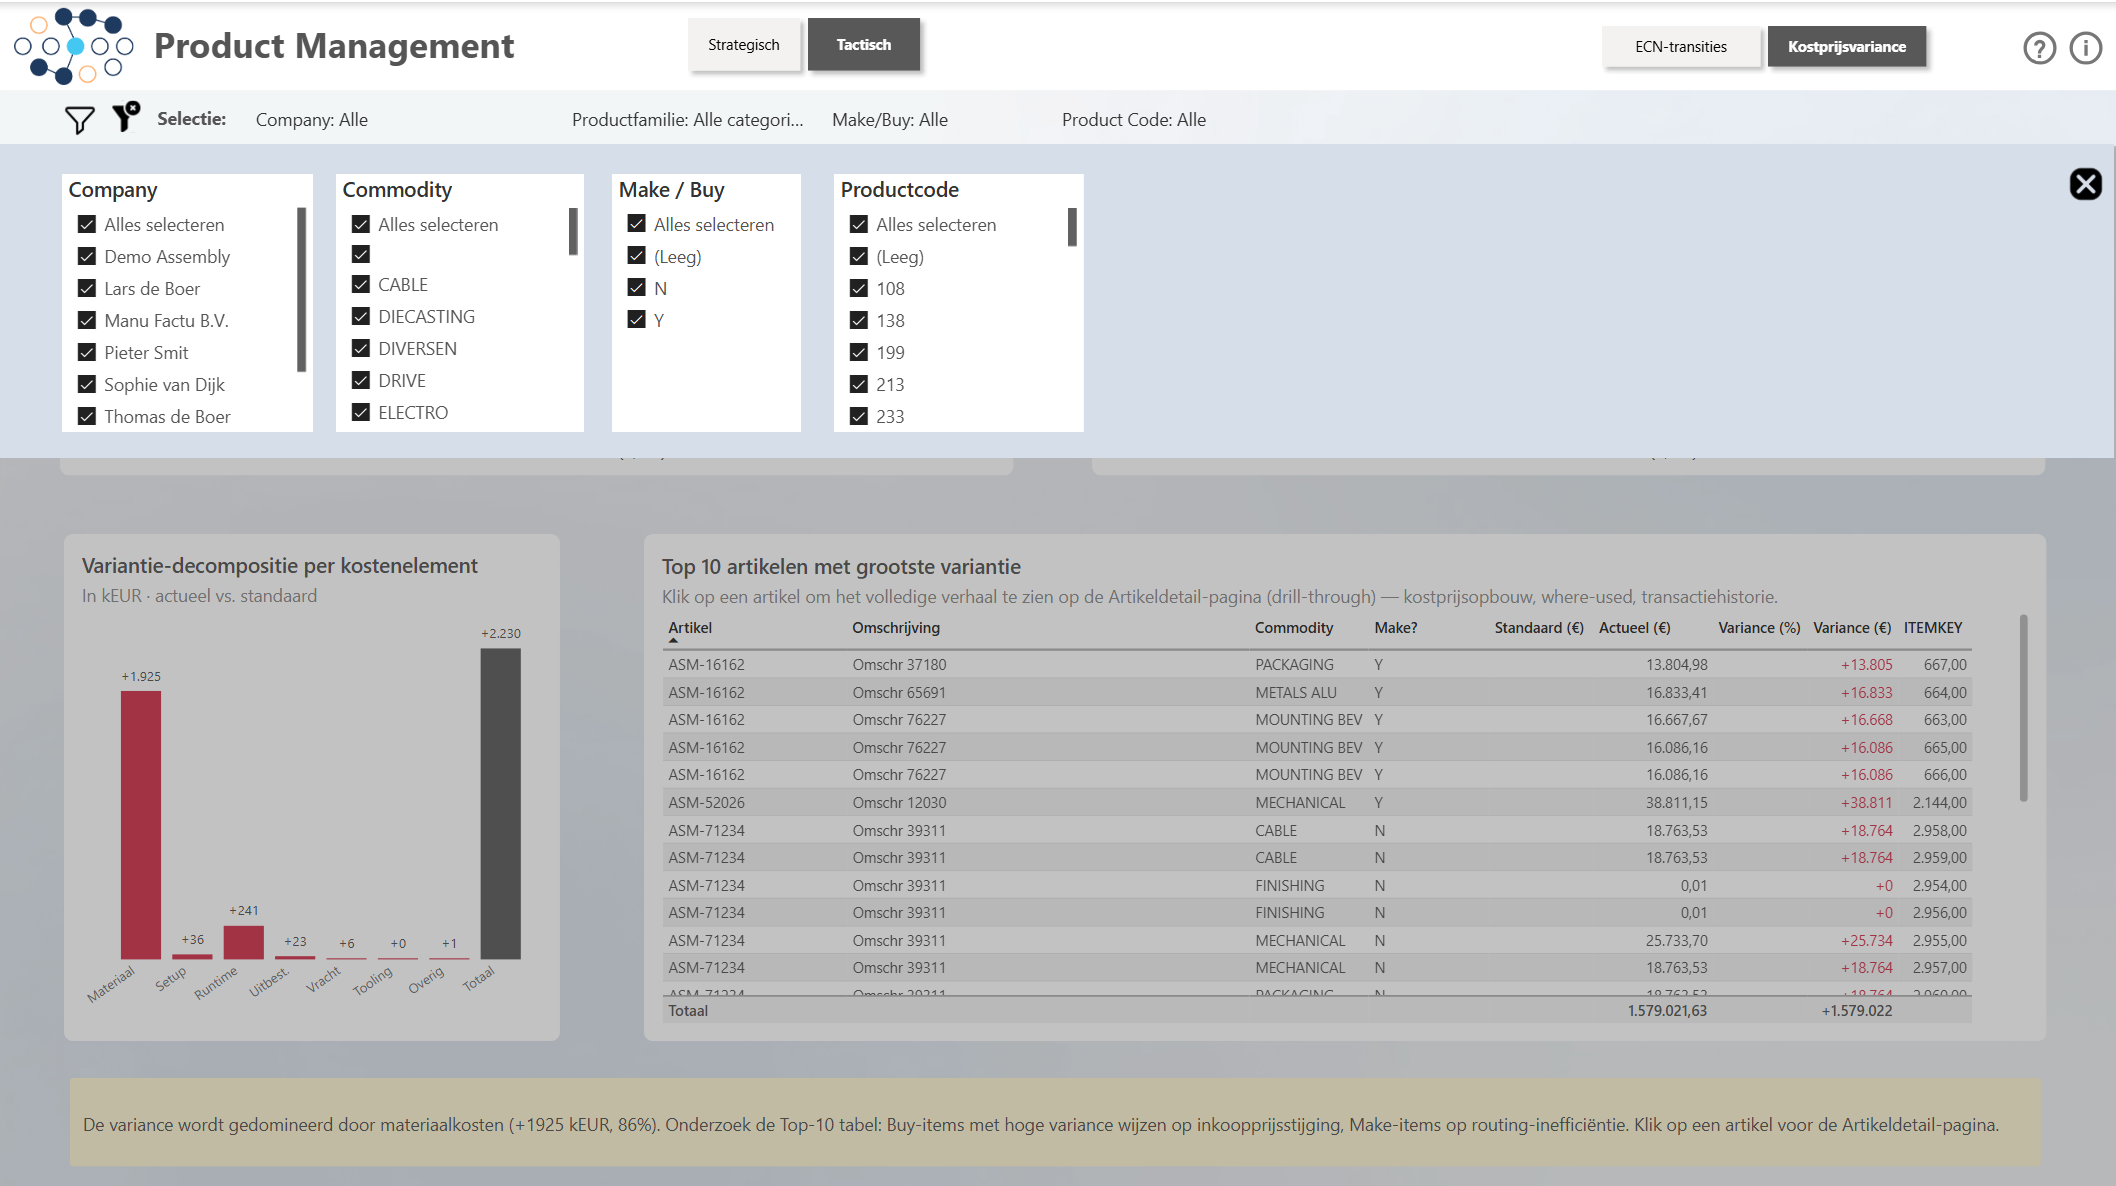Viewport: 2116px width, 1186px height.
Task: Toggle Alles selecteren in the Make / Buy filter
Action: click(637, 225)
